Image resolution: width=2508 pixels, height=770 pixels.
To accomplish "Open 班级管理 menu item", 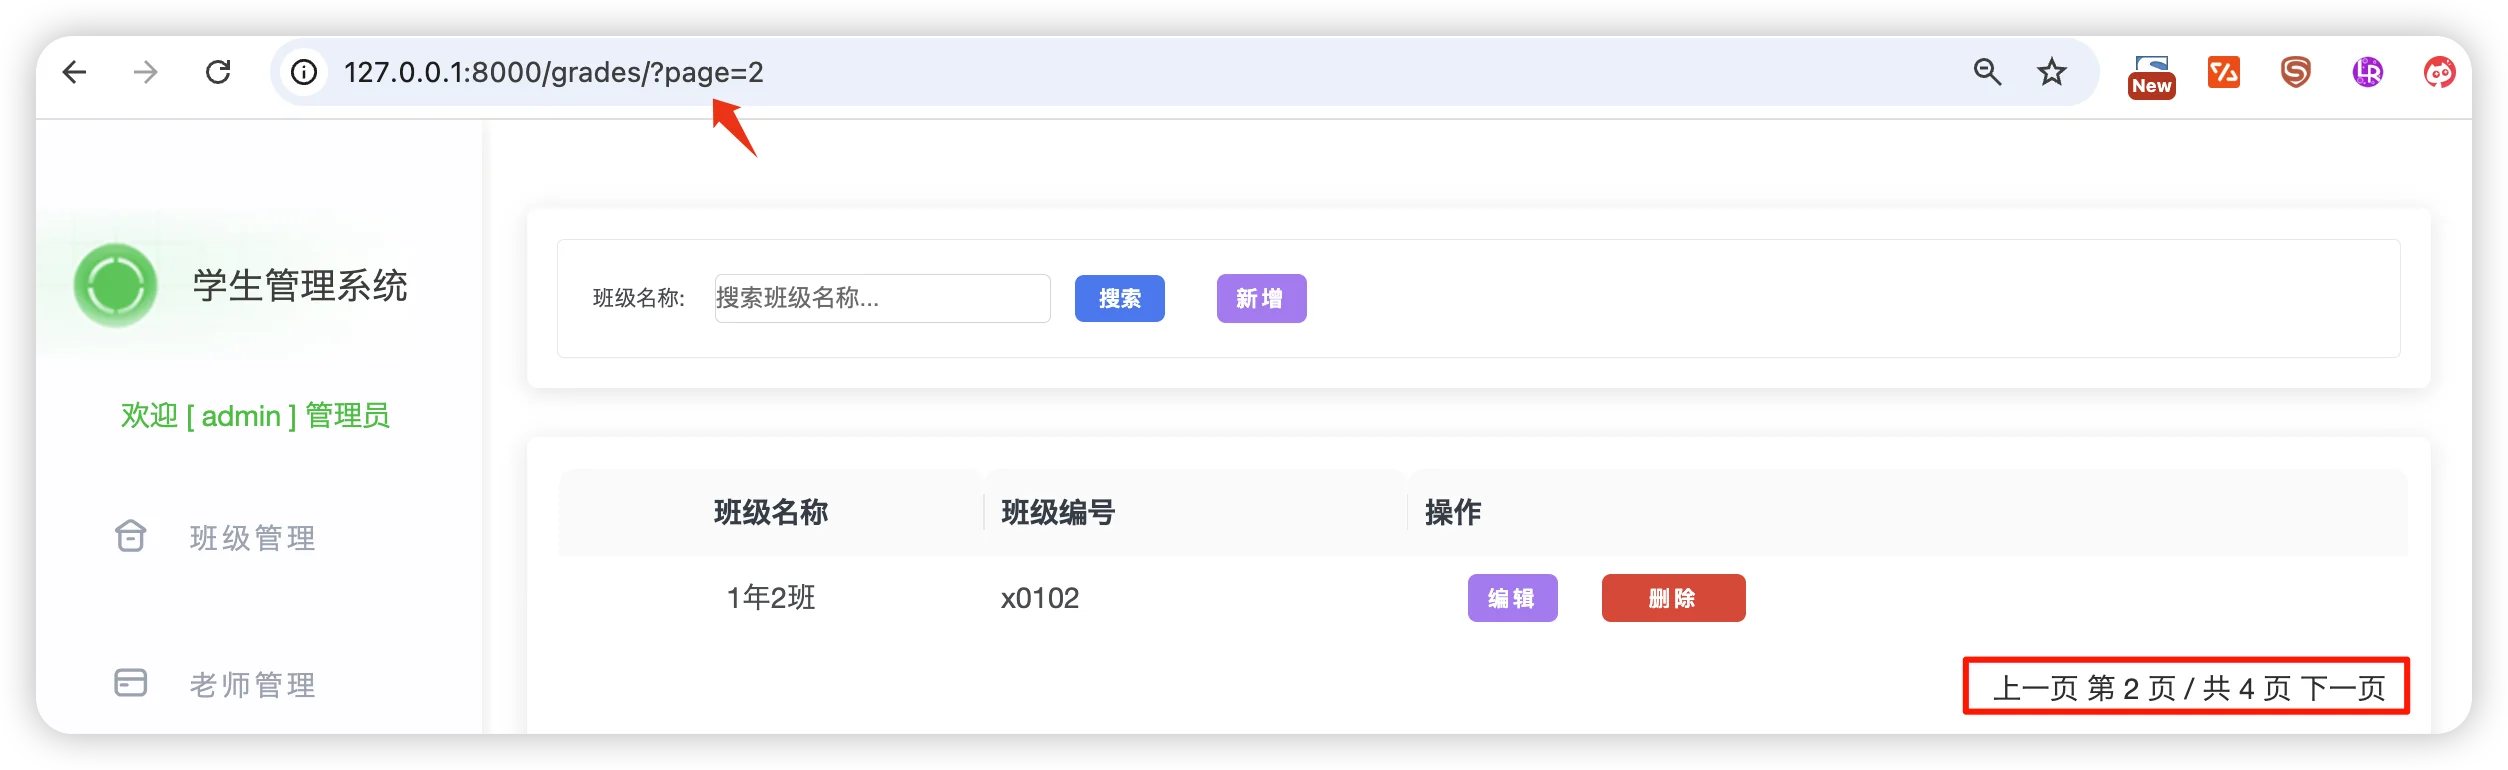I will pos(253,538).
